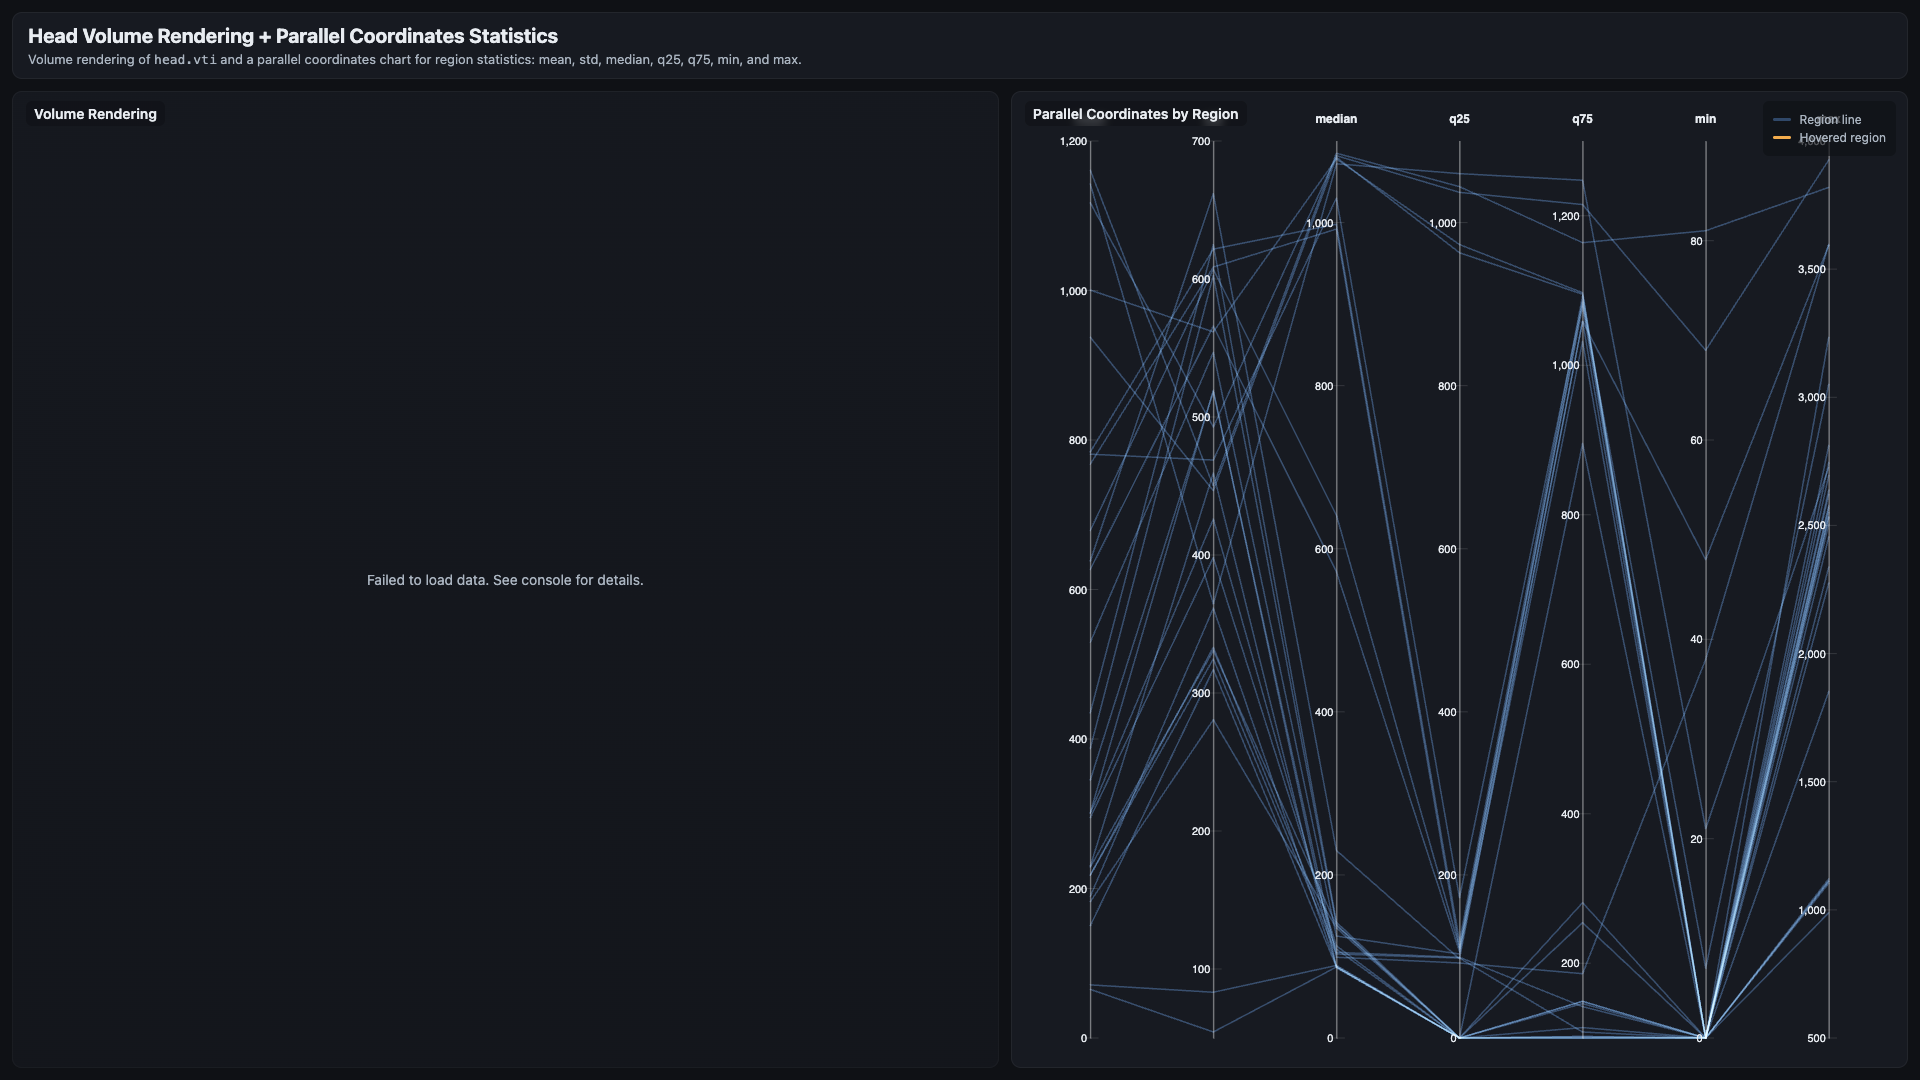Click the 40 tick on the min axis

coord(1696,639)
